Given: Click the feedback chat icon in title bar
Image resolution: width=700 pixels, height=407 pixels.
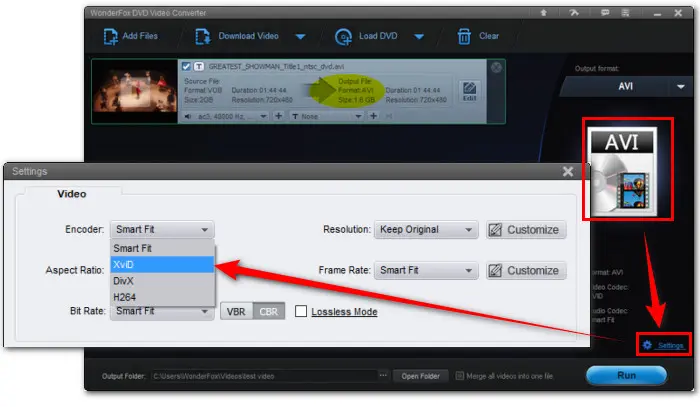Looking at the screenshot, I should click(605, 13).
